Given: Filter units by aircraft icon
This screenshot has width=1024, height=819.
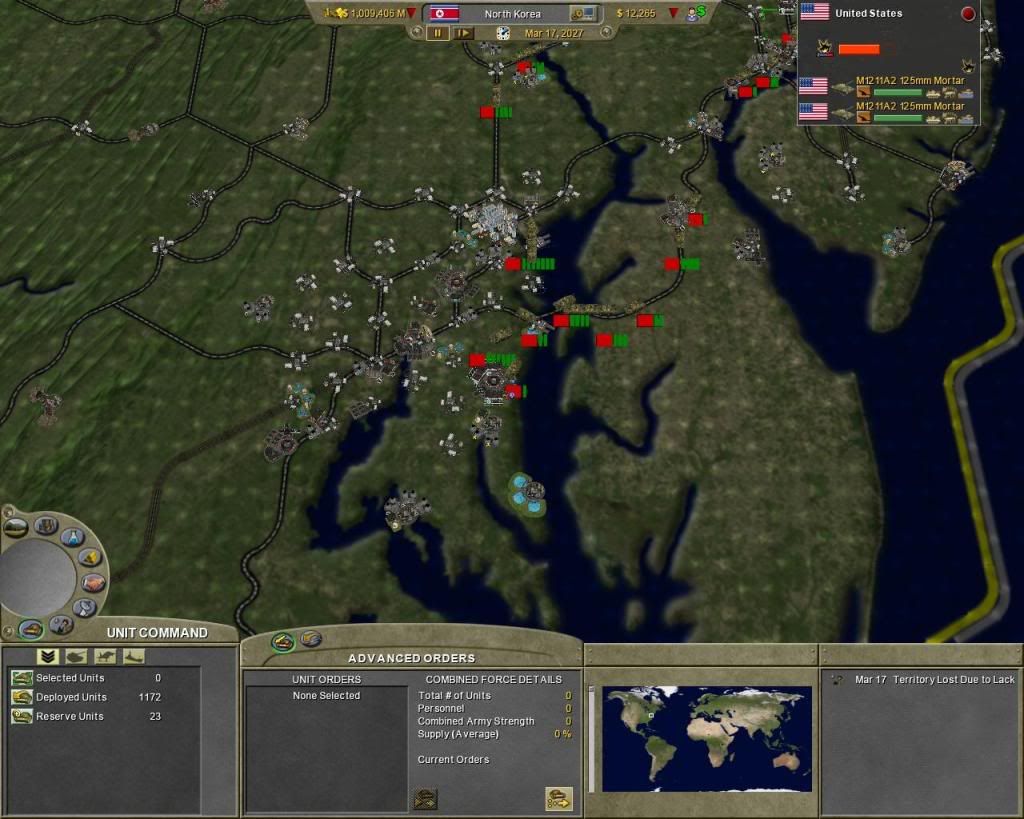Looking at the screenshot, I should click(x=105, y=656).
